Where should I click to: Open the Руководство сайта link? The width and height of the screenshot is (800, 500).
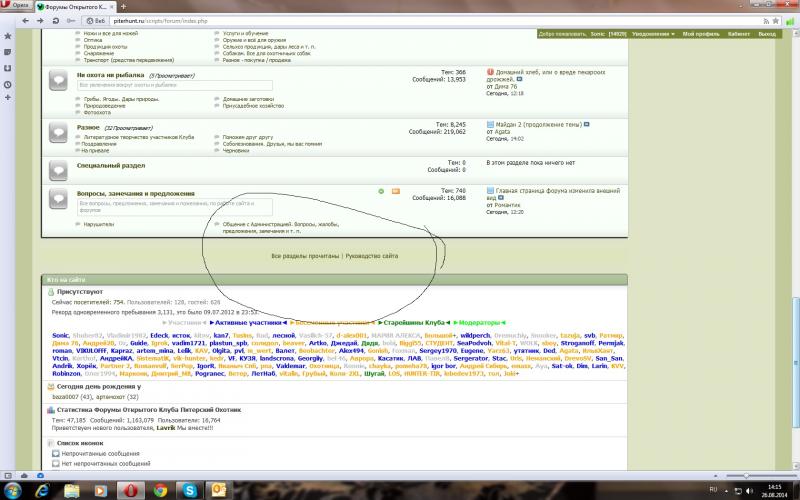point(371,256)
